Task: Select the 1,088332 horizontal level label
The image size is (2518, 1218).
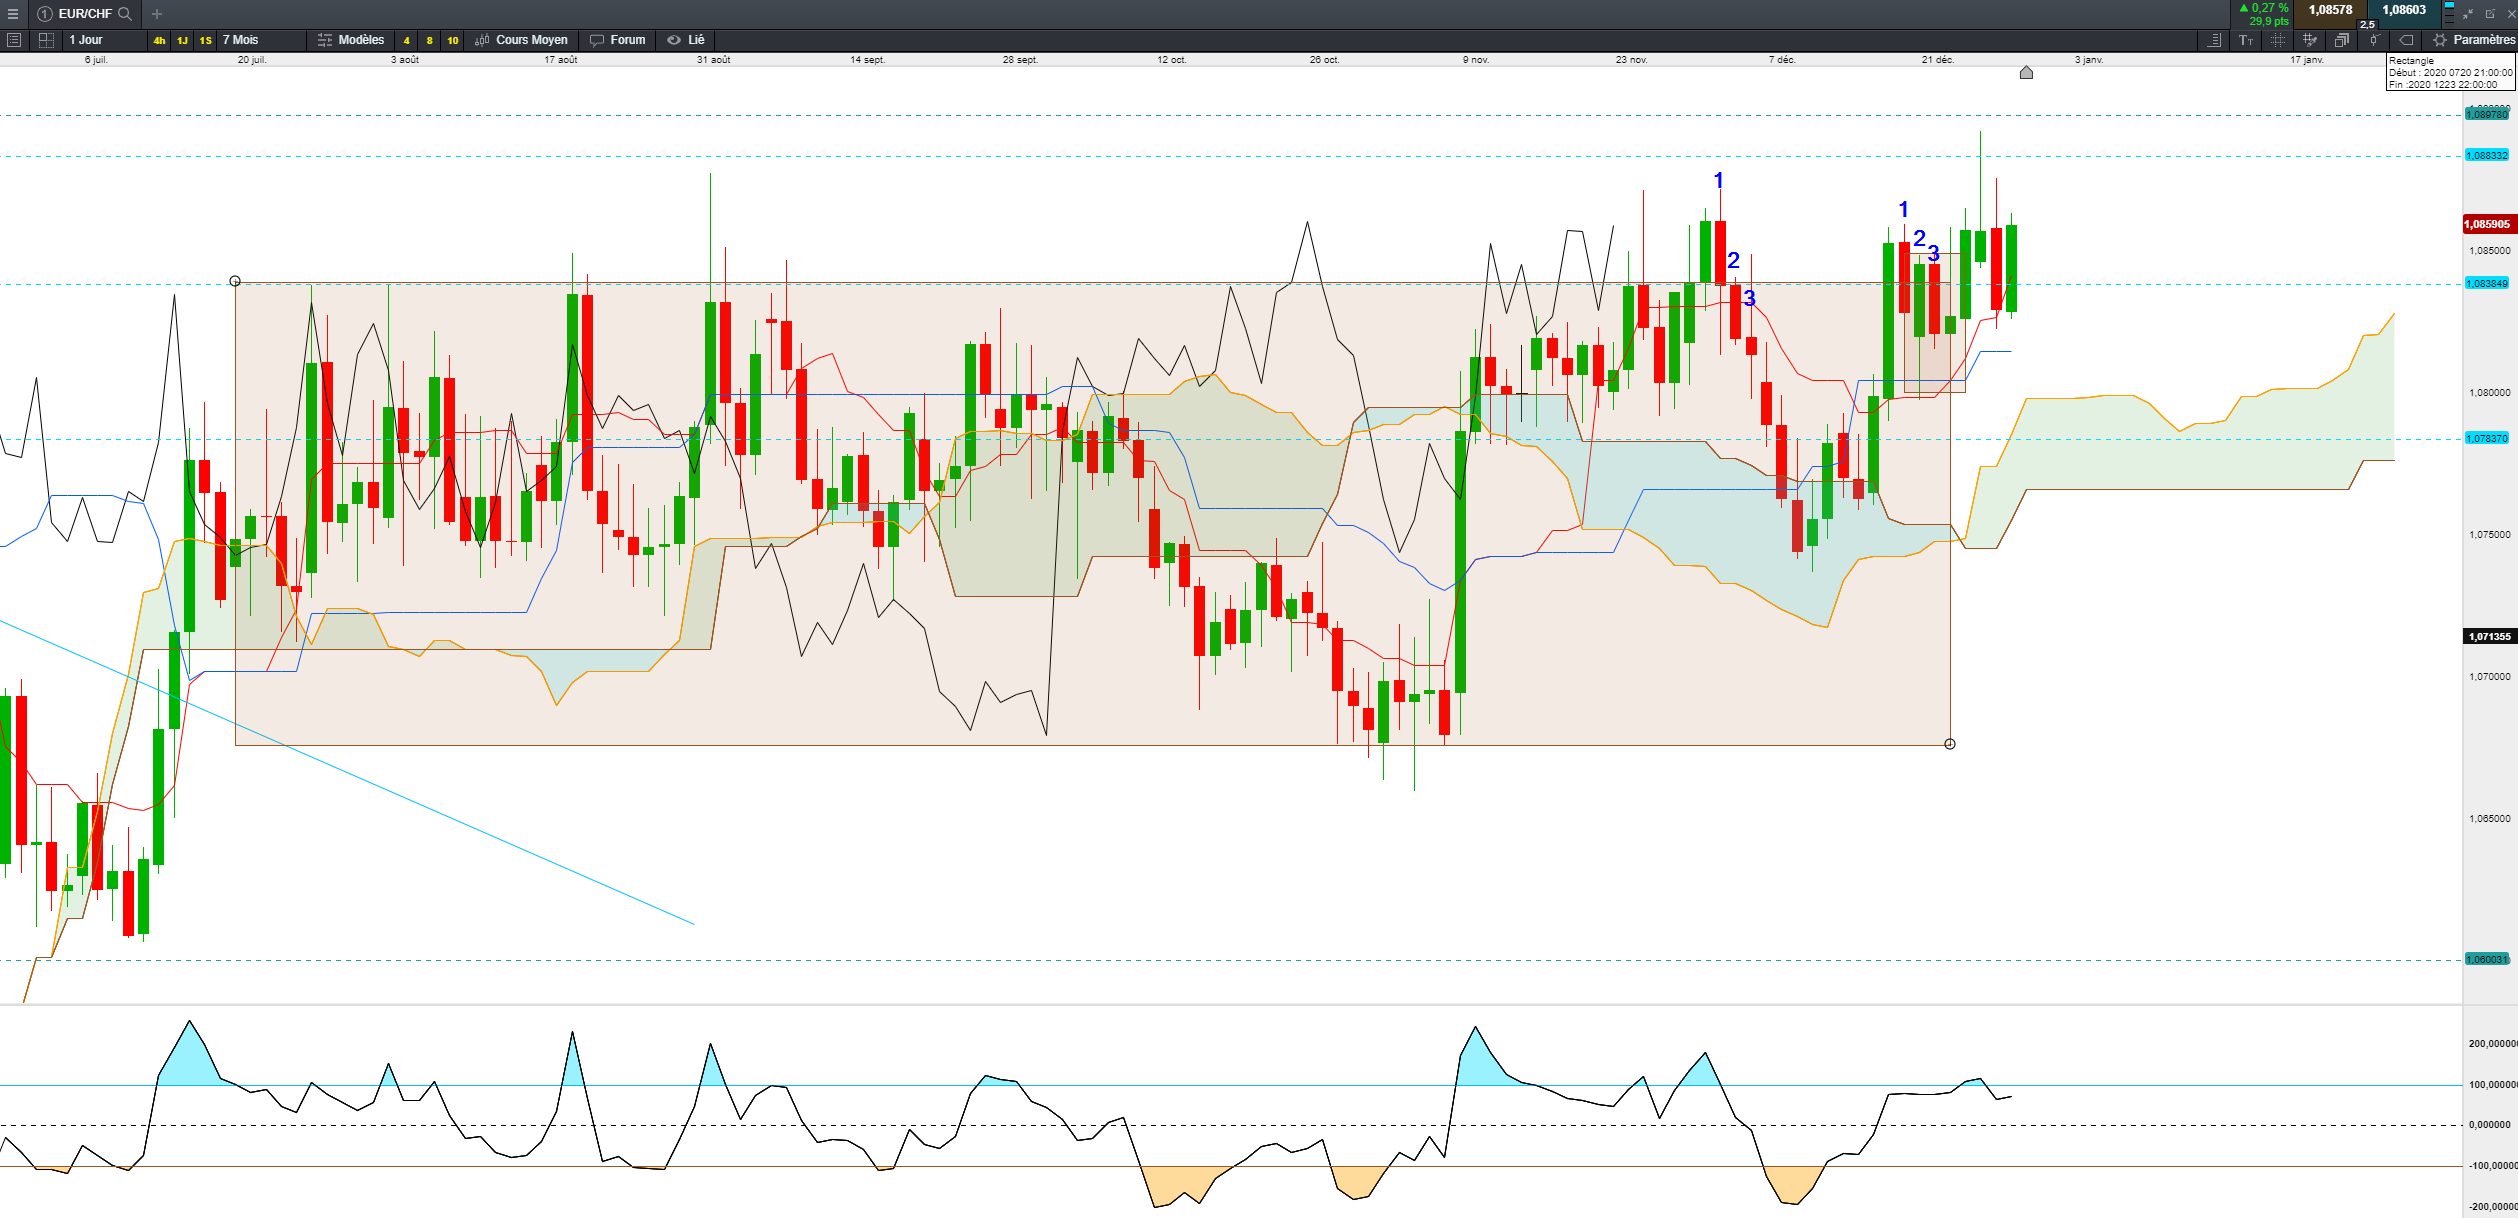Action: coord(2486,156)
